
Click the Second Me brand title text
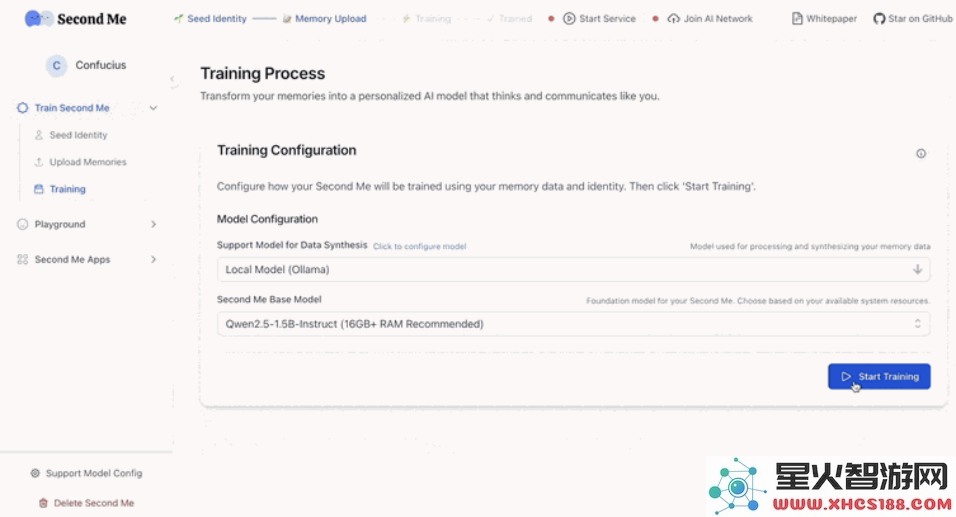pos(92,19)
